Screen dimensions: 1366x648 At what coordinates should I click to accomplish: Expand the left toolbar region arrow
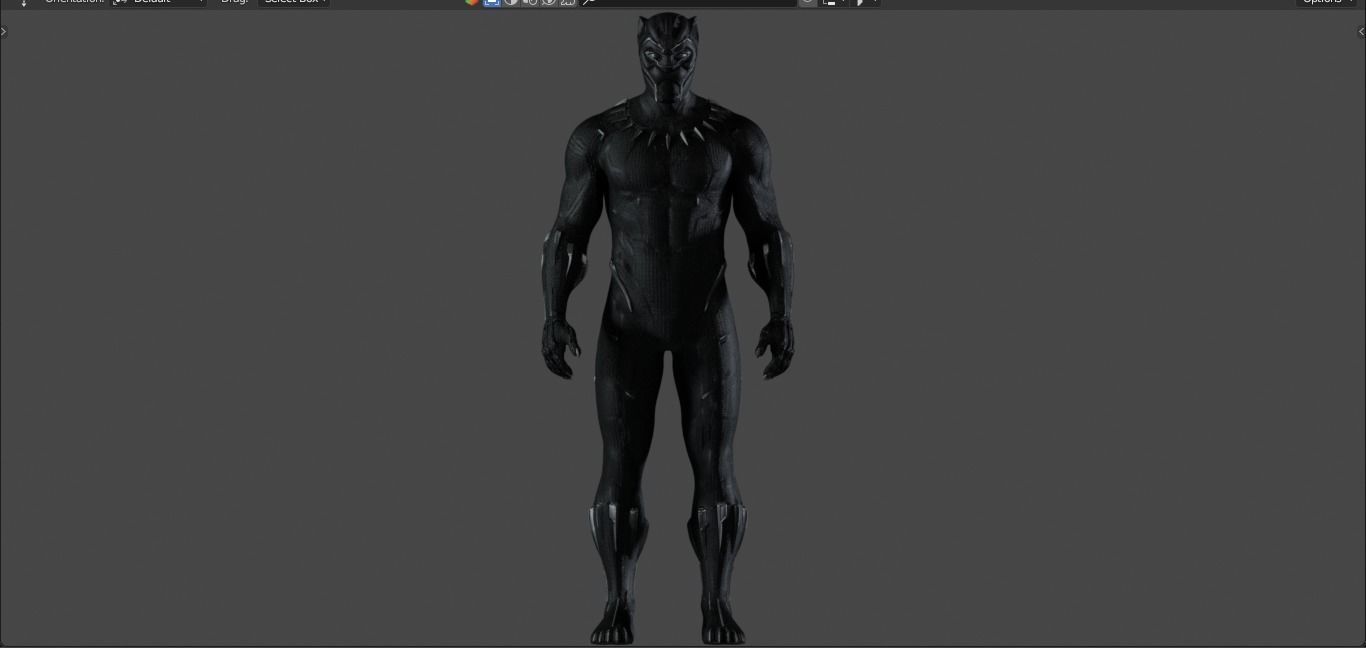[4, 31]
